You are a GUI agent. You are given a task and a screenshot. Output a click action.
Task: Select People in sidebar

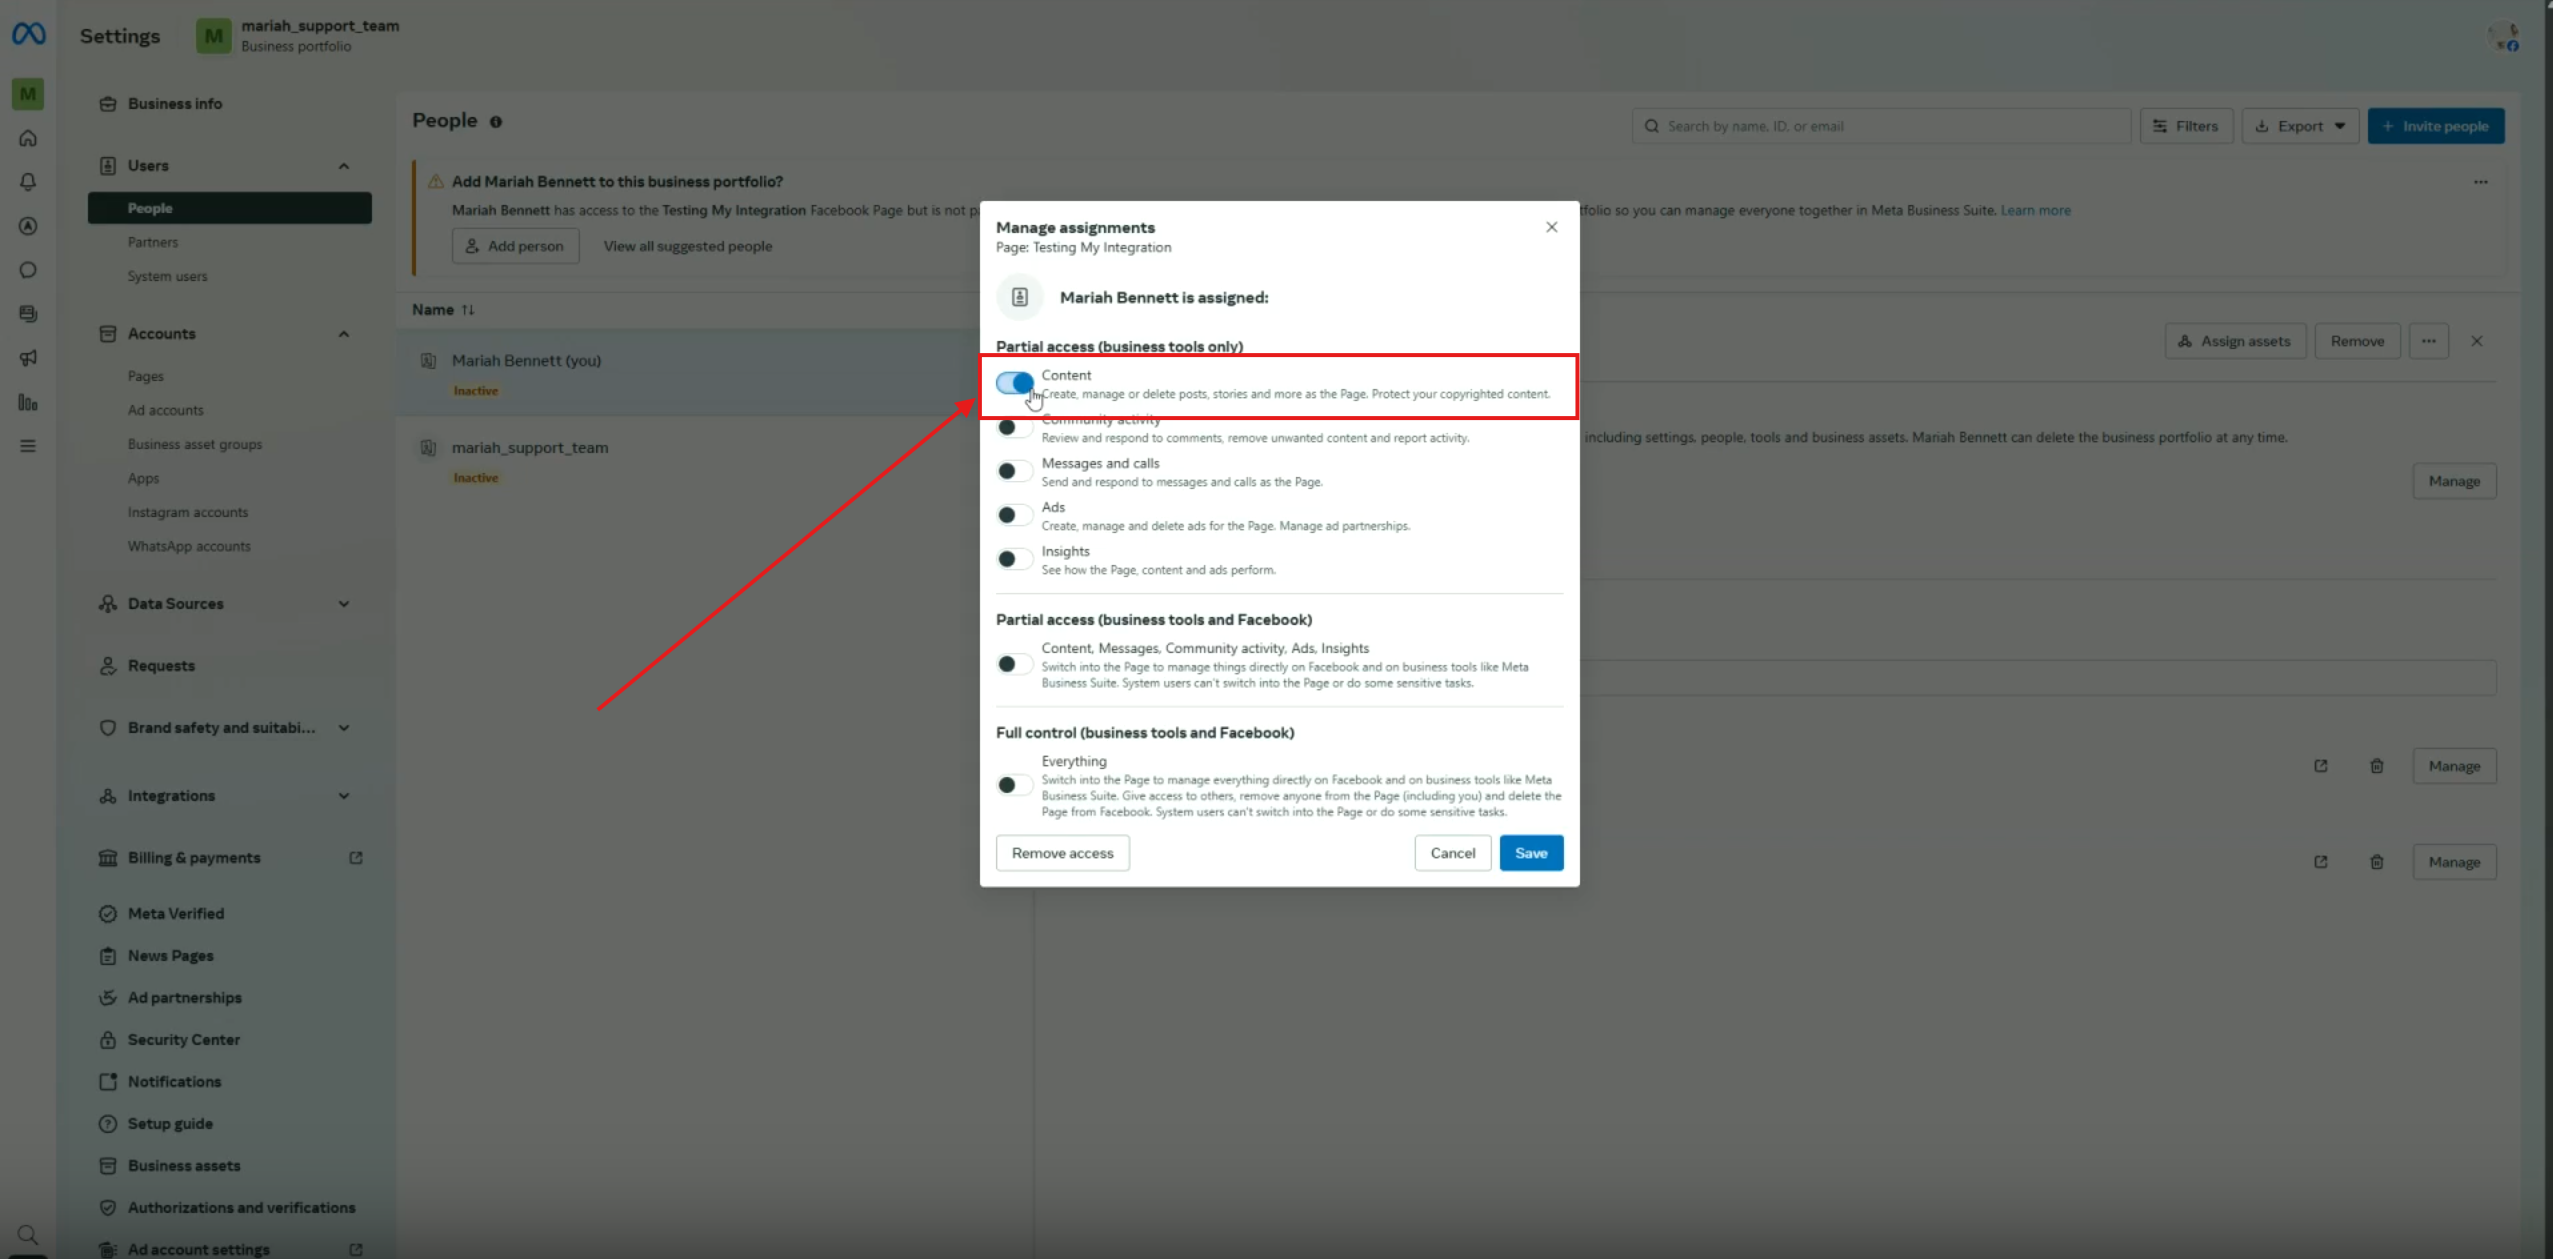[x=229, y=208]
